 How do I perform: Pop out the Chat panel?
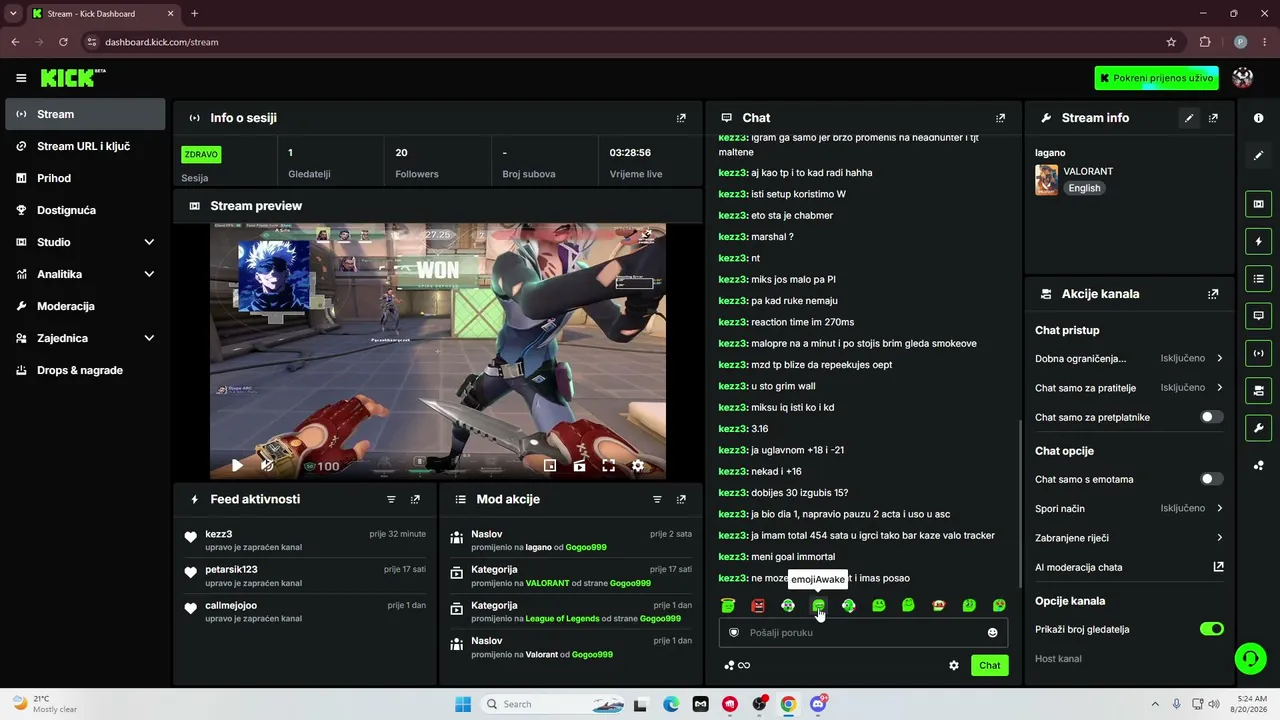(1000, 118)
